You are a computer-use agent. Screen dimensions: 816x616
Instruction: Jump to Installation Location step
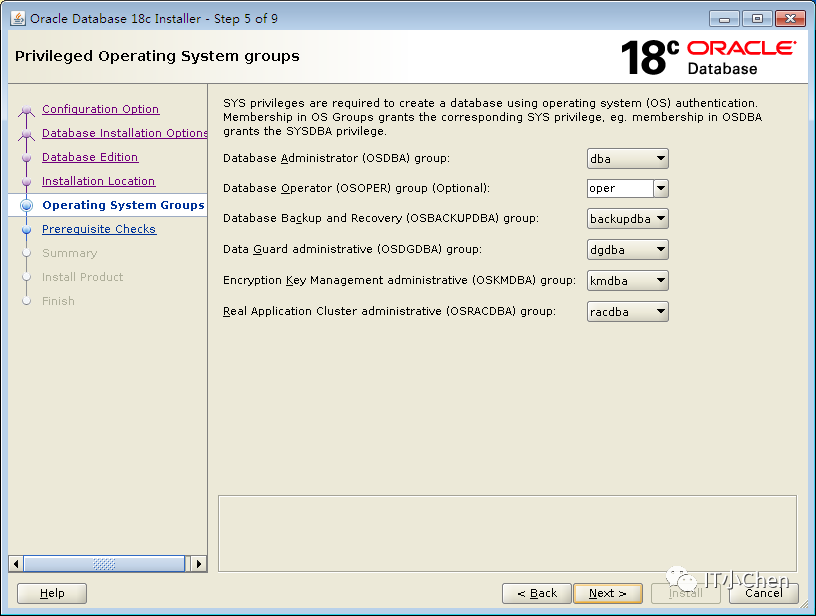pyautogui.click(x=98, y=181)
